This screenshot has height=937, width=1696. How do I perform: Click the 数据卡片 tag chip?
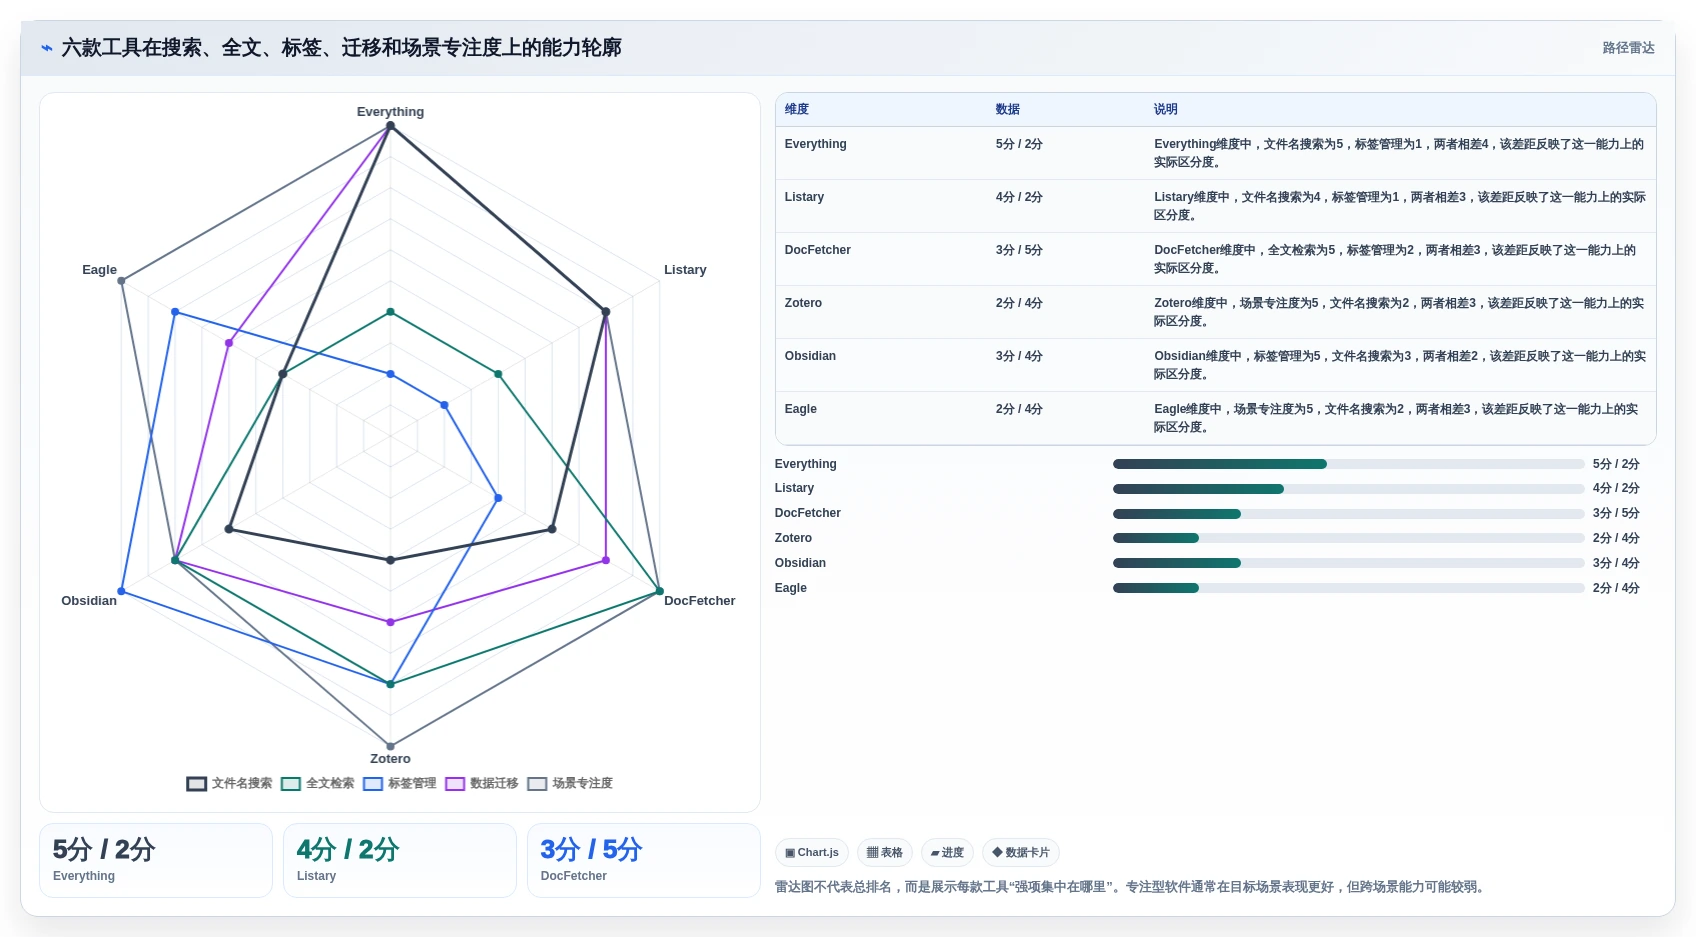[1021, 853]
